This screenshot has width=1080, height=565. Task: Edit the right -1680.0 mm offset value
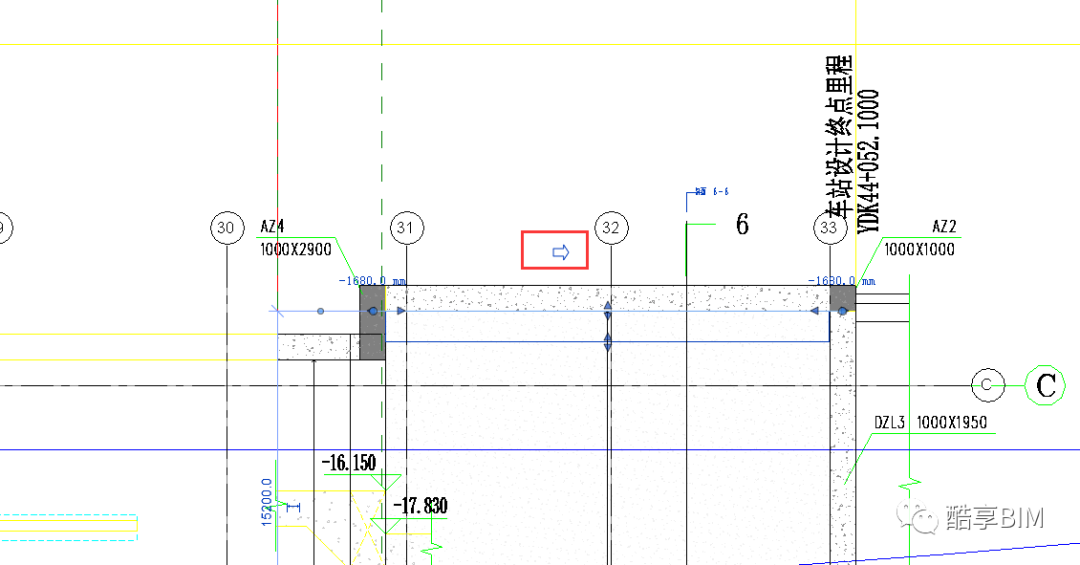[842, 281]
